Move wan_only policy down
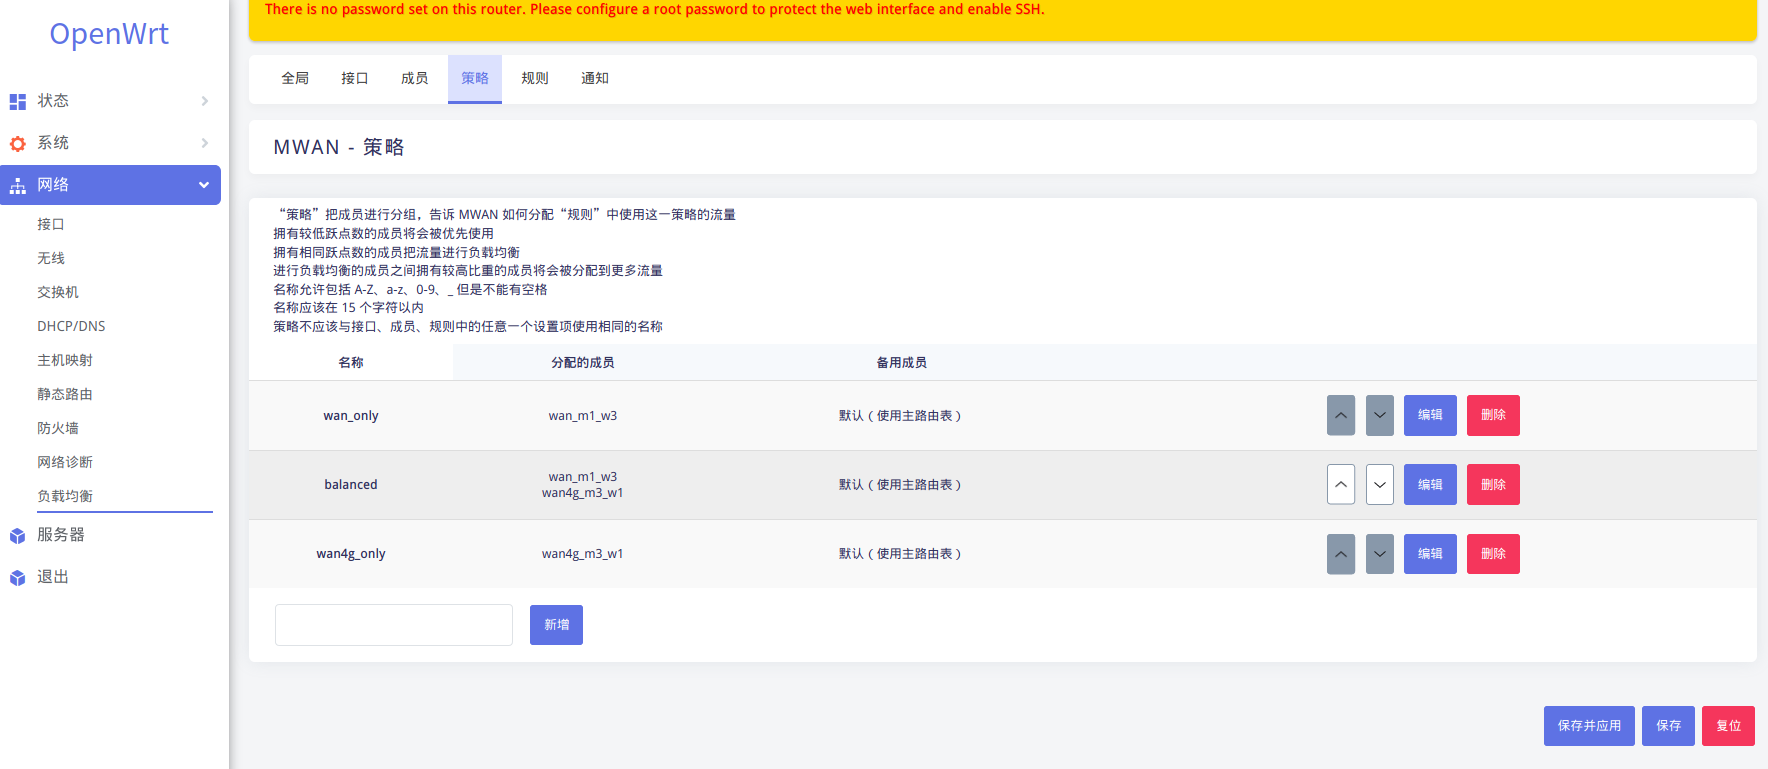The image size is (1768, 769). (x=1380, y=415)
